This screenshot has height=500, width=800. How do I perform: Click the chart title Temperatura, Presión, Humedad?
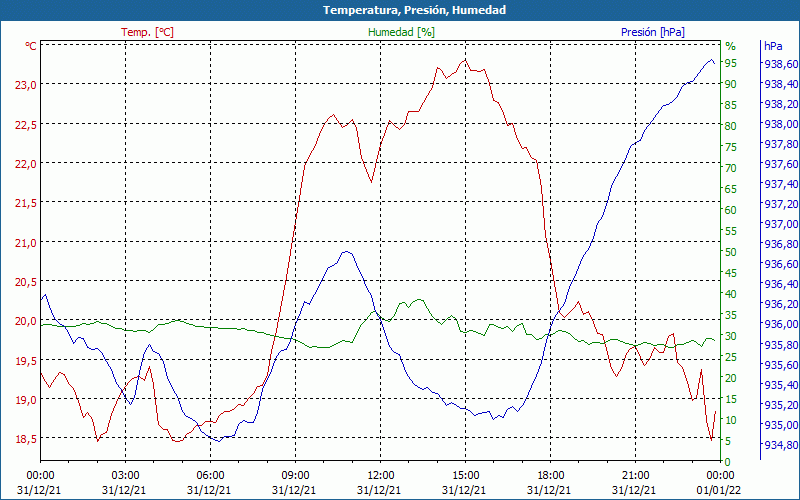[x=414, y=10]
